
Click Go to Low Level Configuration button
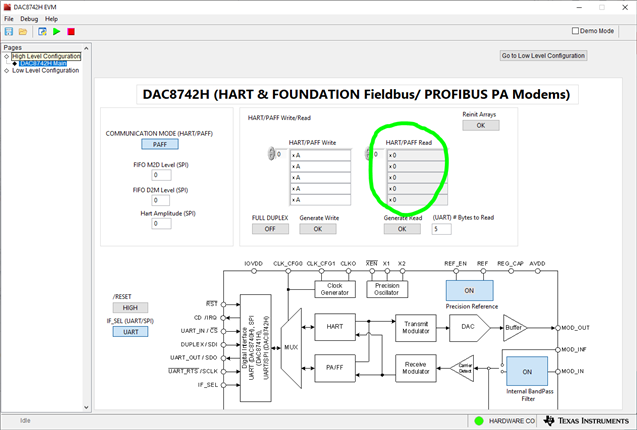coord(543,56)
